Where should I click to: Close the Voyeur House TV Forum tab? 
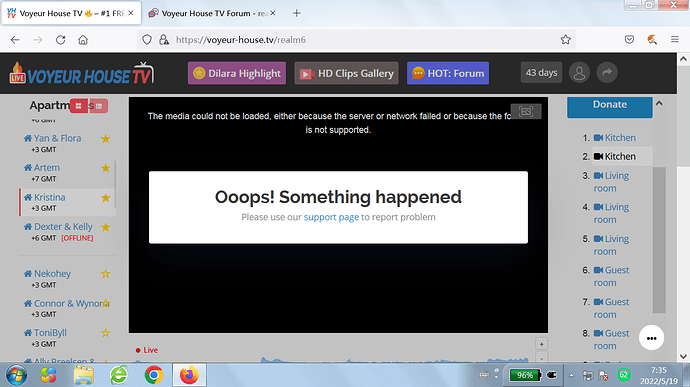pyautogui.click(x=273, y=13)
